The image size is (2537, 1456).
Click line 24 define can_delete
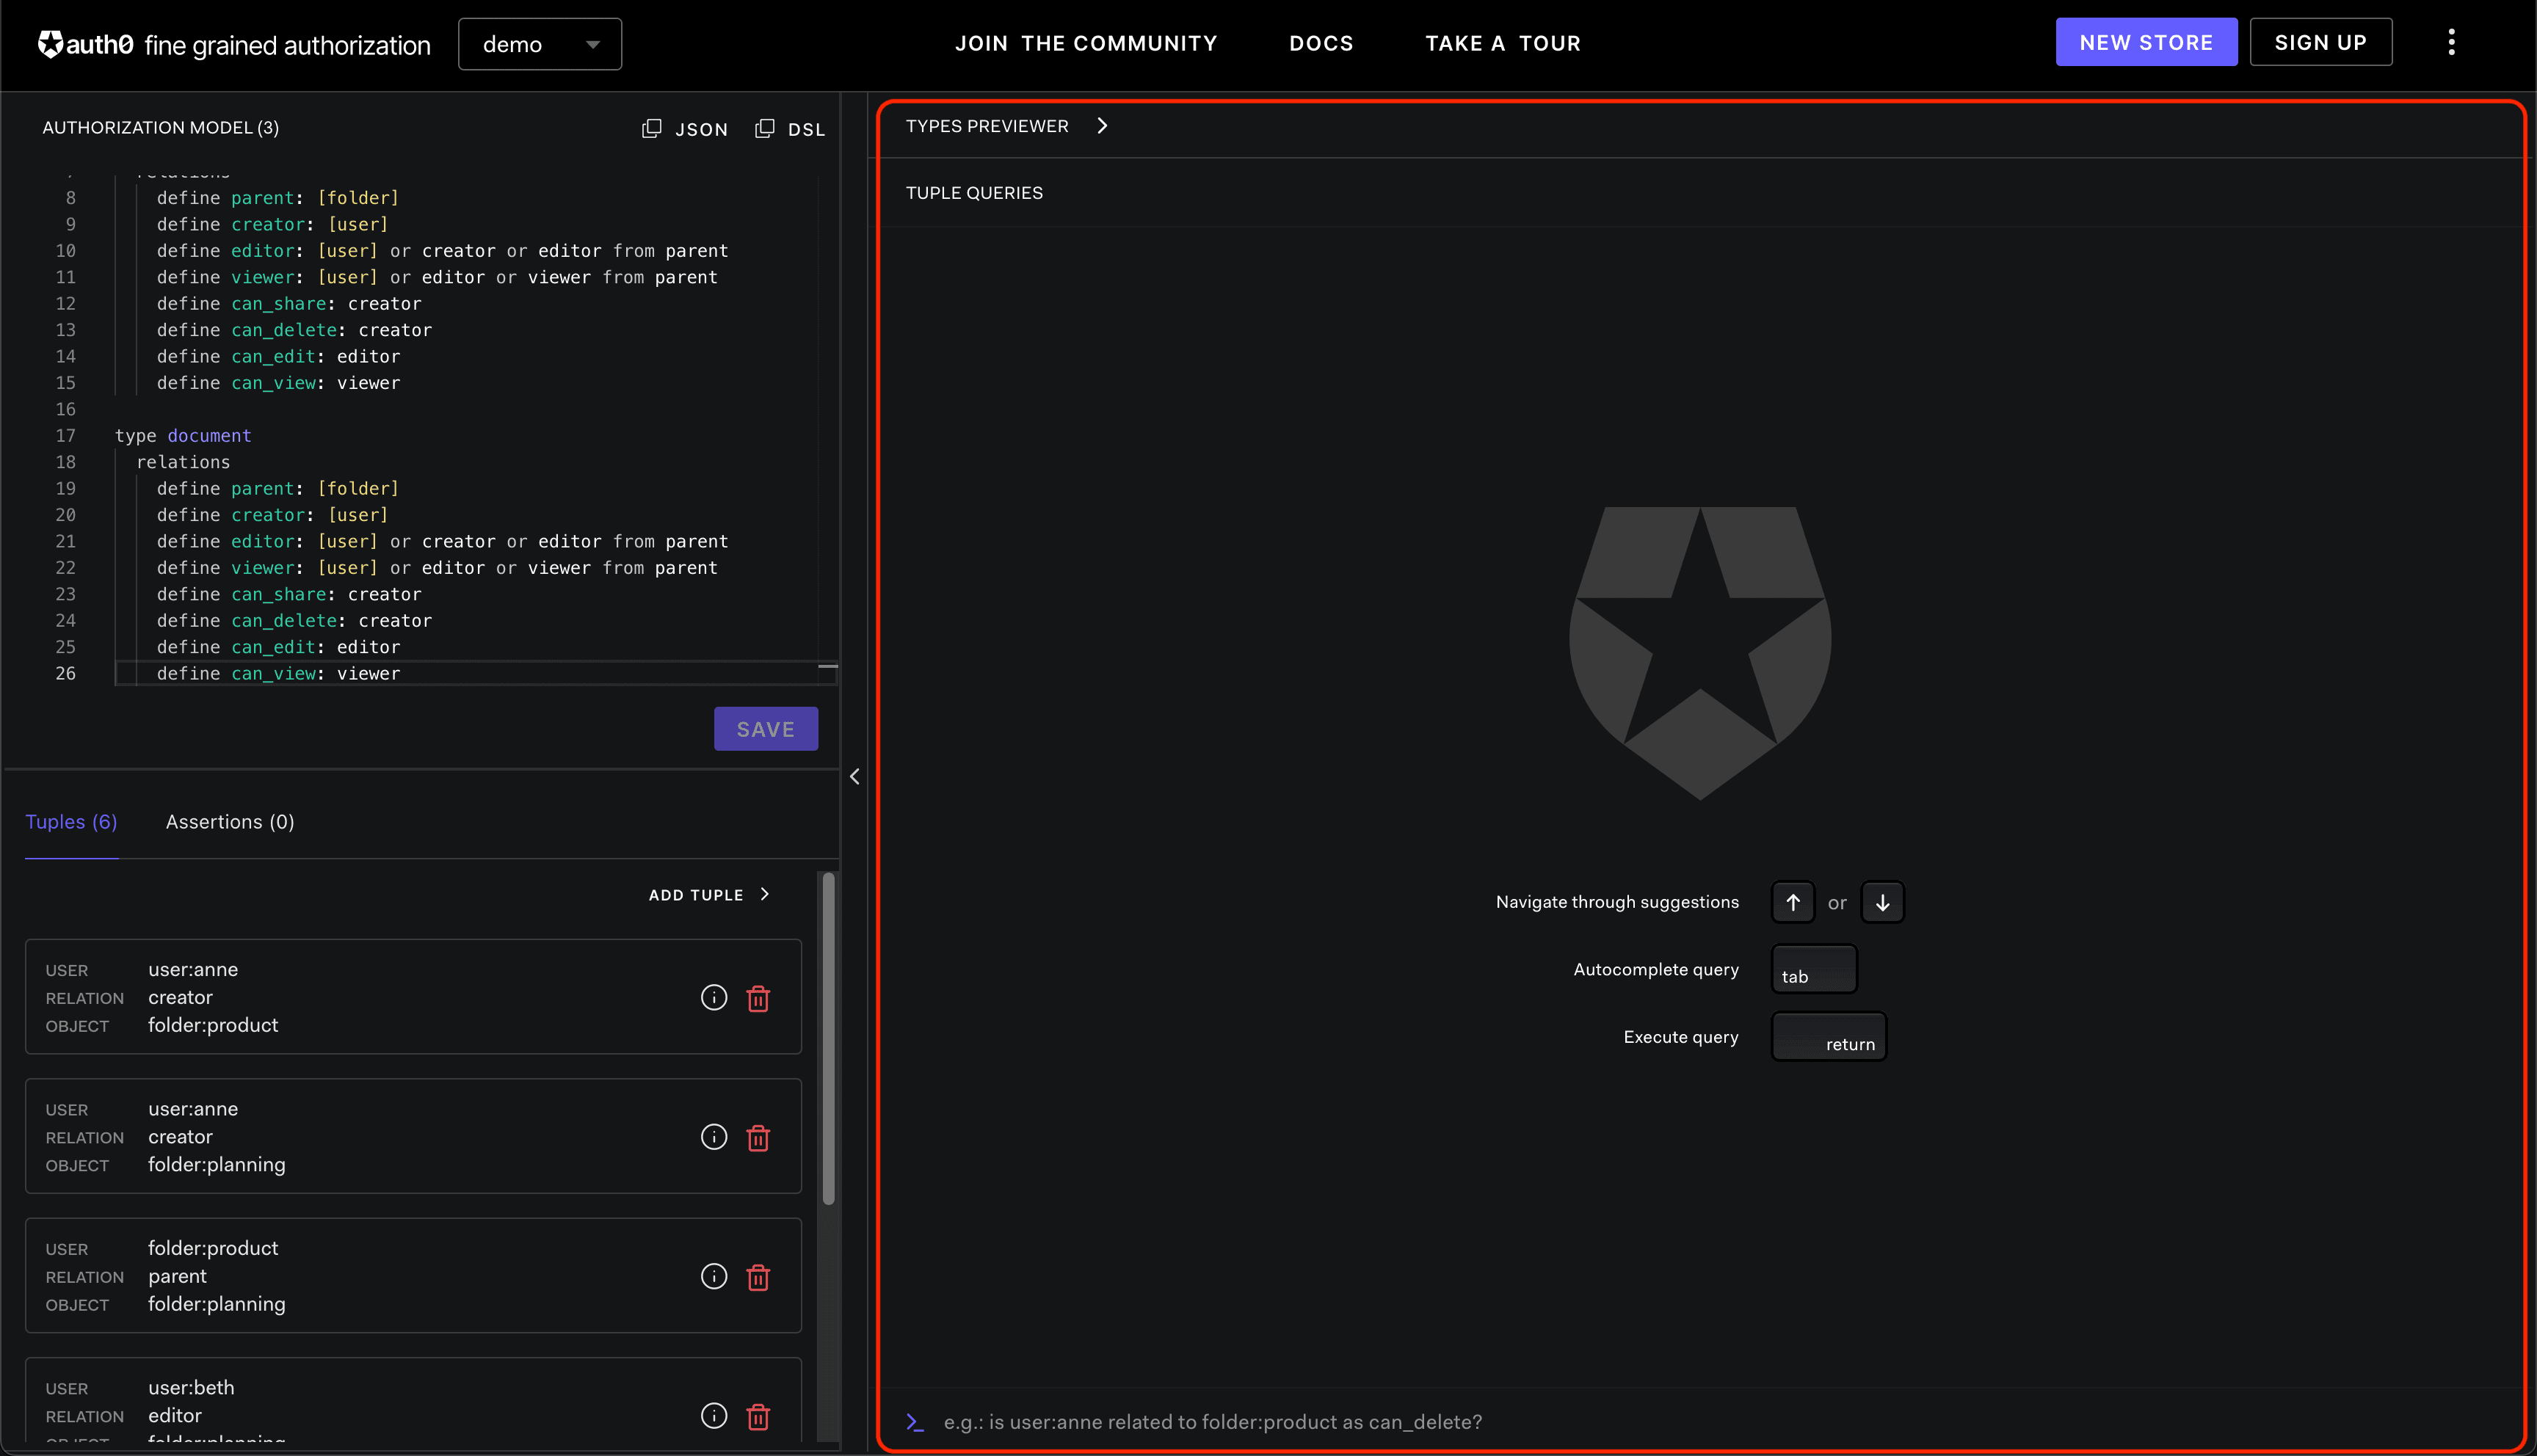[x=294, y=621]
